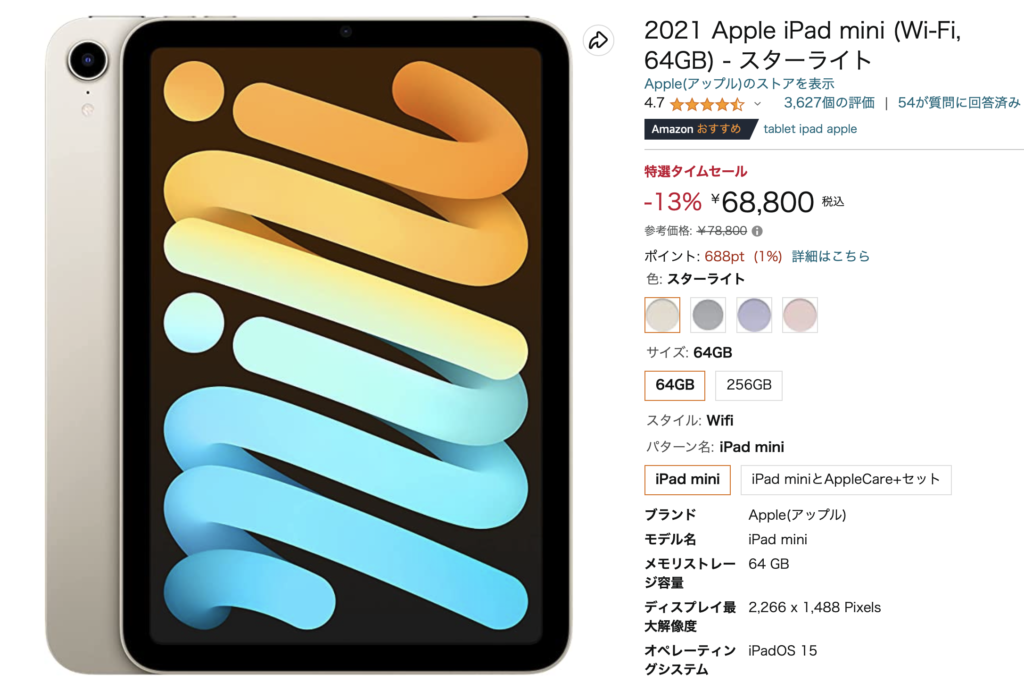
Task: Click the share arrow icon
Action: [598, 41]
